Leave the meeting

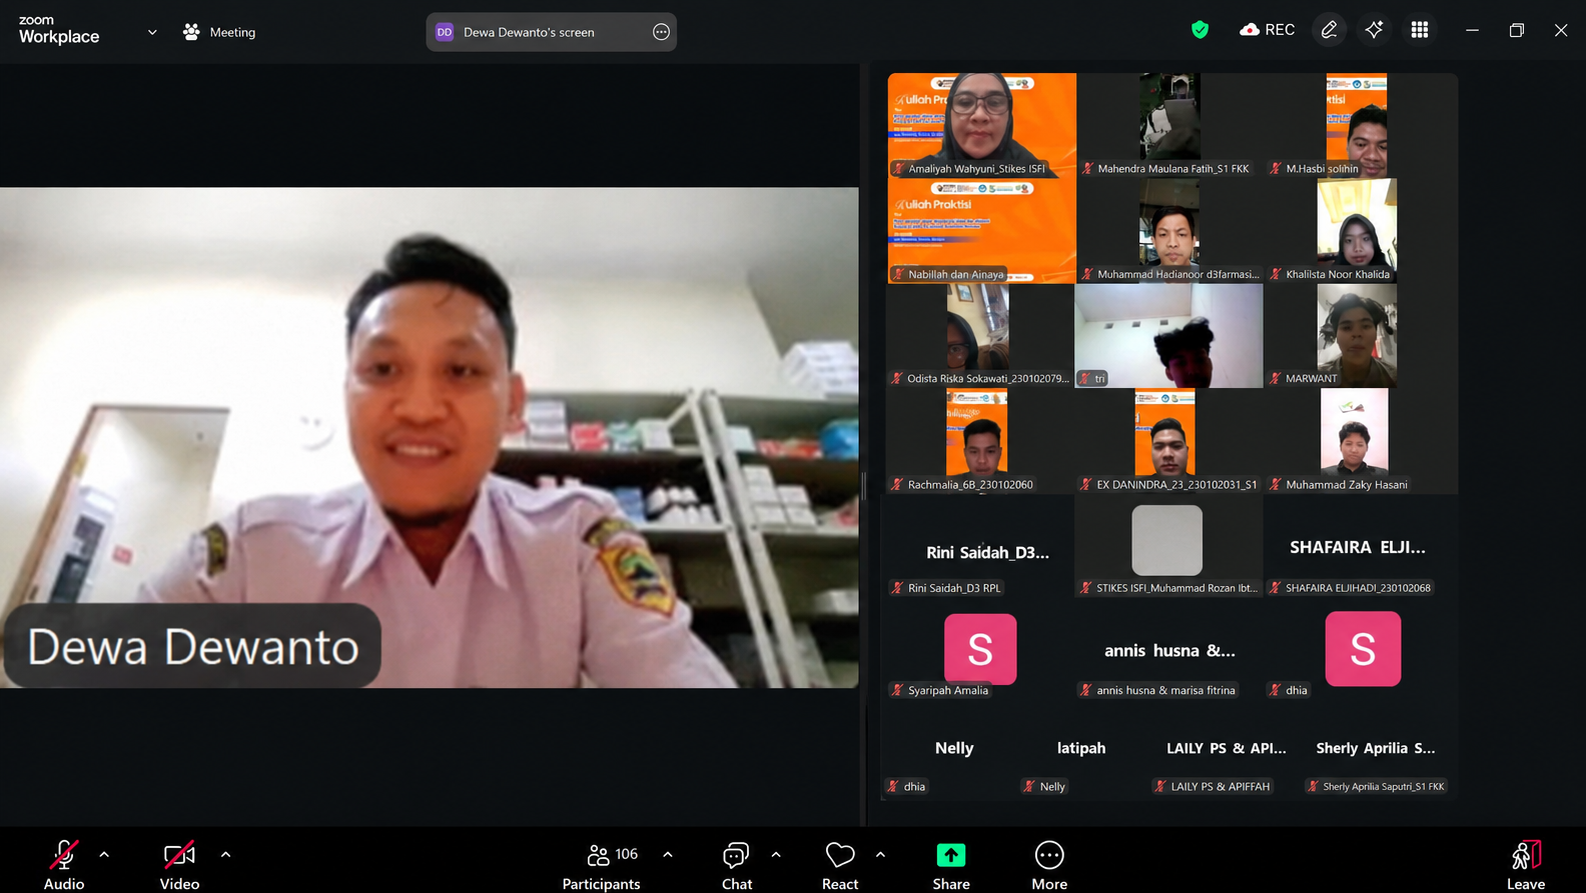pos(1526,865)
